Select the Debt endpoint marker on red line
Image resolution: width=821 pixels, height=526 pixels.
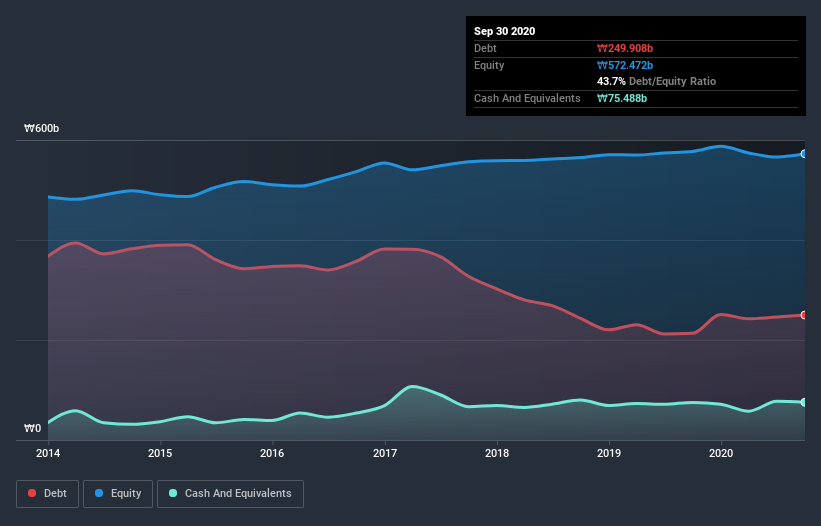pos(804,315)
